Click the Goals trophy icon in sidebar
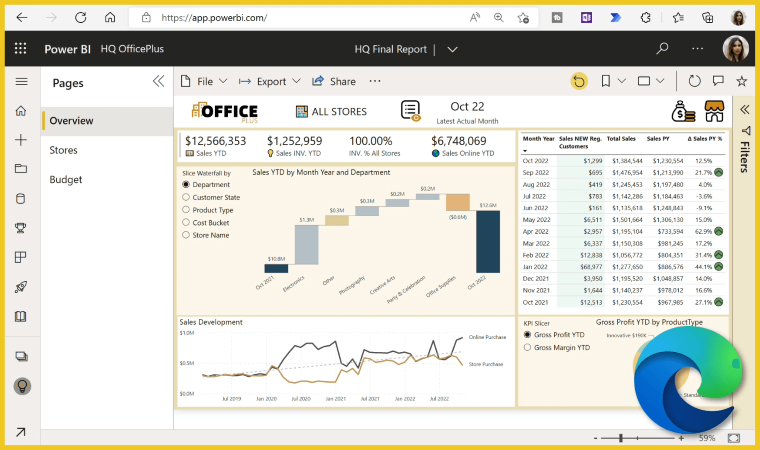760x450 pixels. [20, 227]
